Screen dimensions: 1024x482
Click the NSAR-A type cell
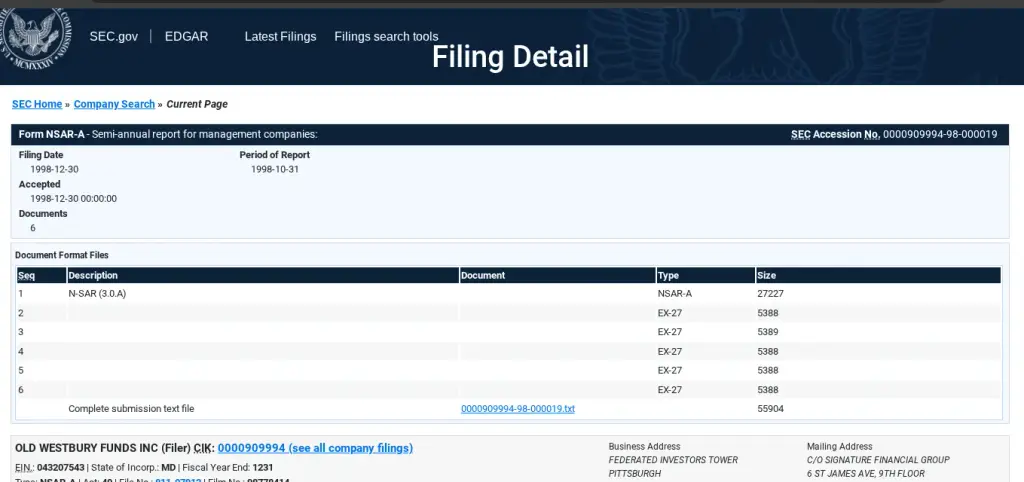[x=675, y=294]
